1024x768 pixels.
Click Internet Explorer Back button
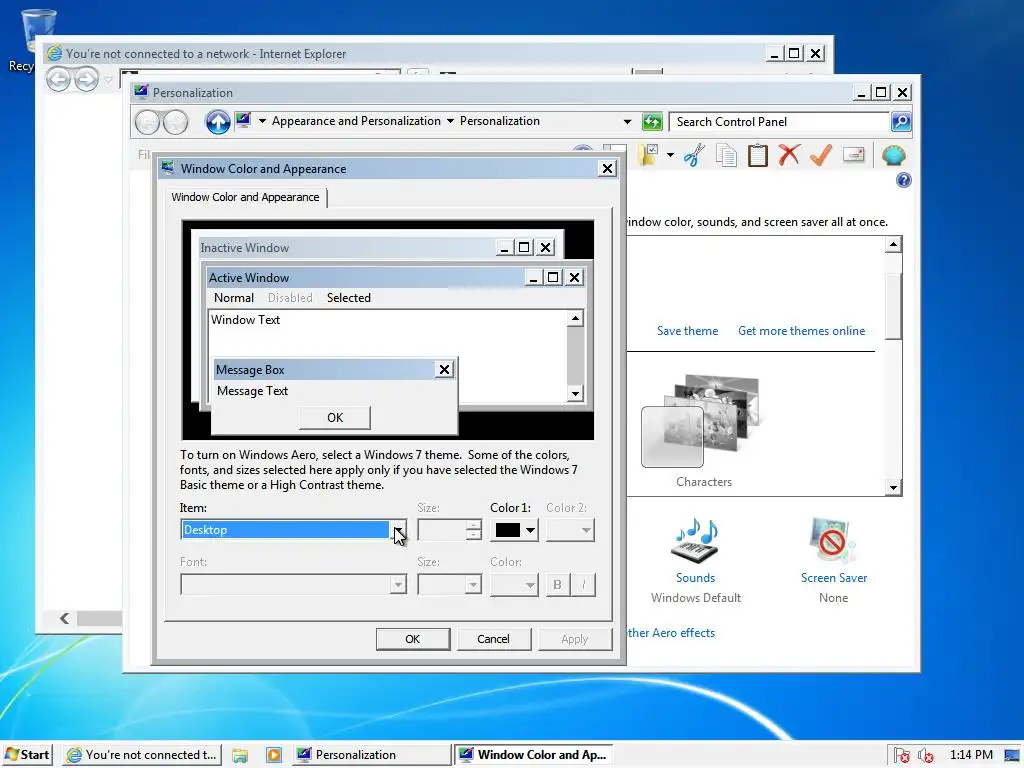[58, 80]
